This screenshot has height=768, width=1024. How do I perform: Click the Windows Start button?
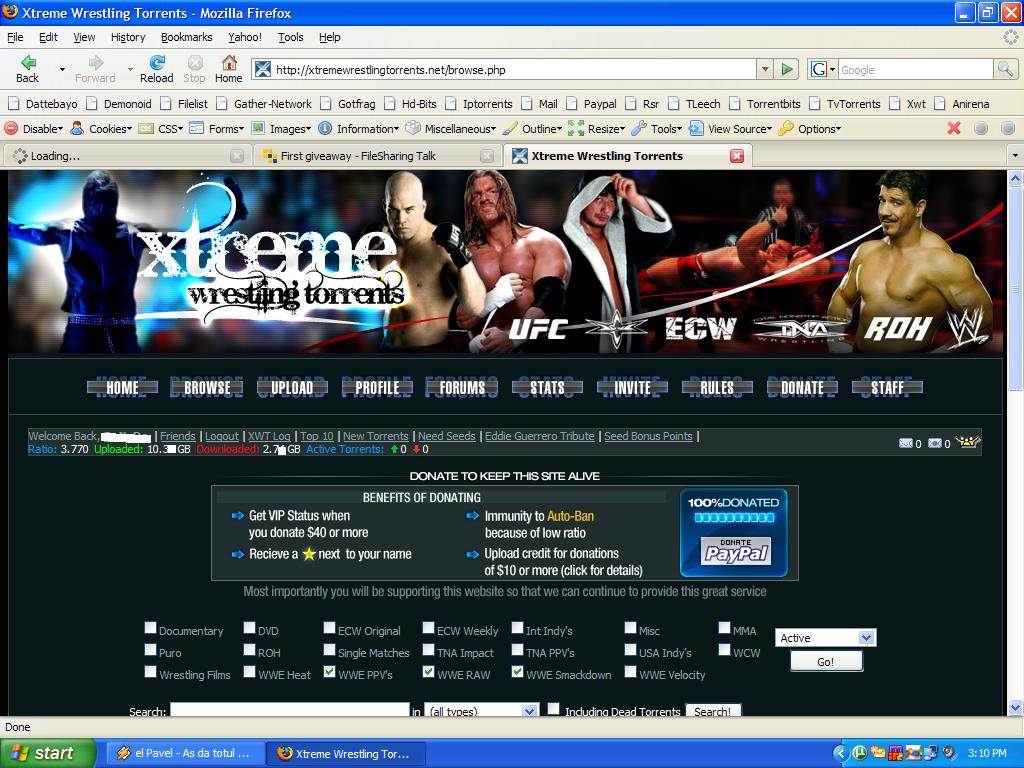pyautogui.click(x=48, y=753)
